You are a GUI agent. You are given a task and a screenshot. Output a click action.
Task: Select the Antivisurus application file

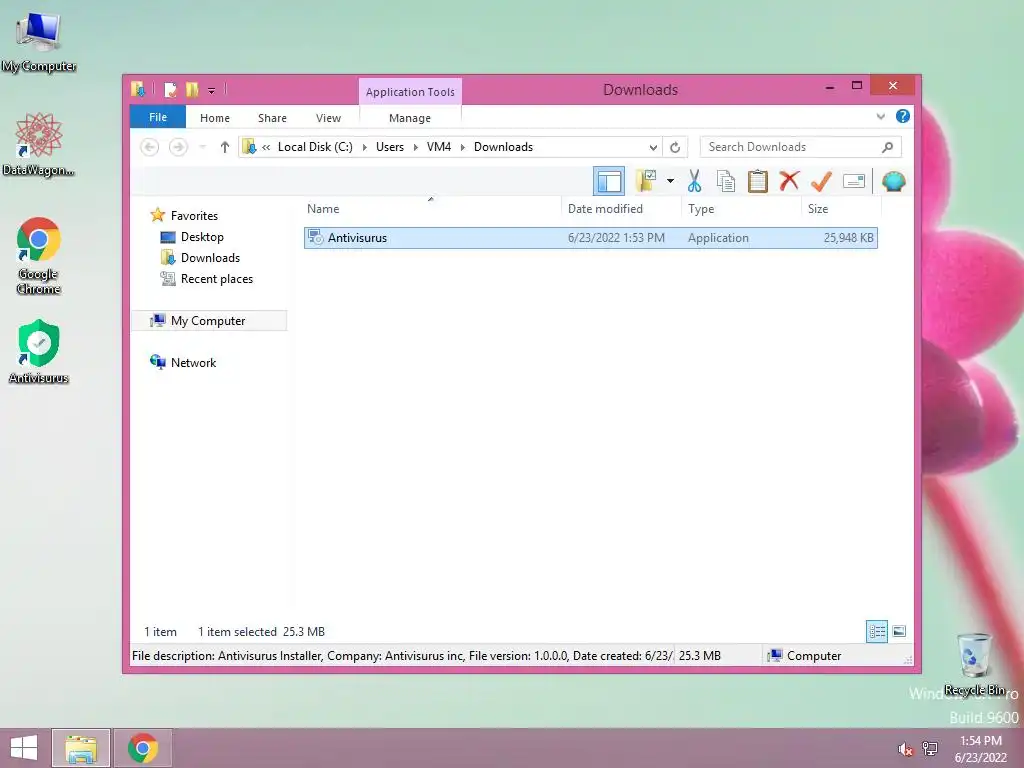590,238
